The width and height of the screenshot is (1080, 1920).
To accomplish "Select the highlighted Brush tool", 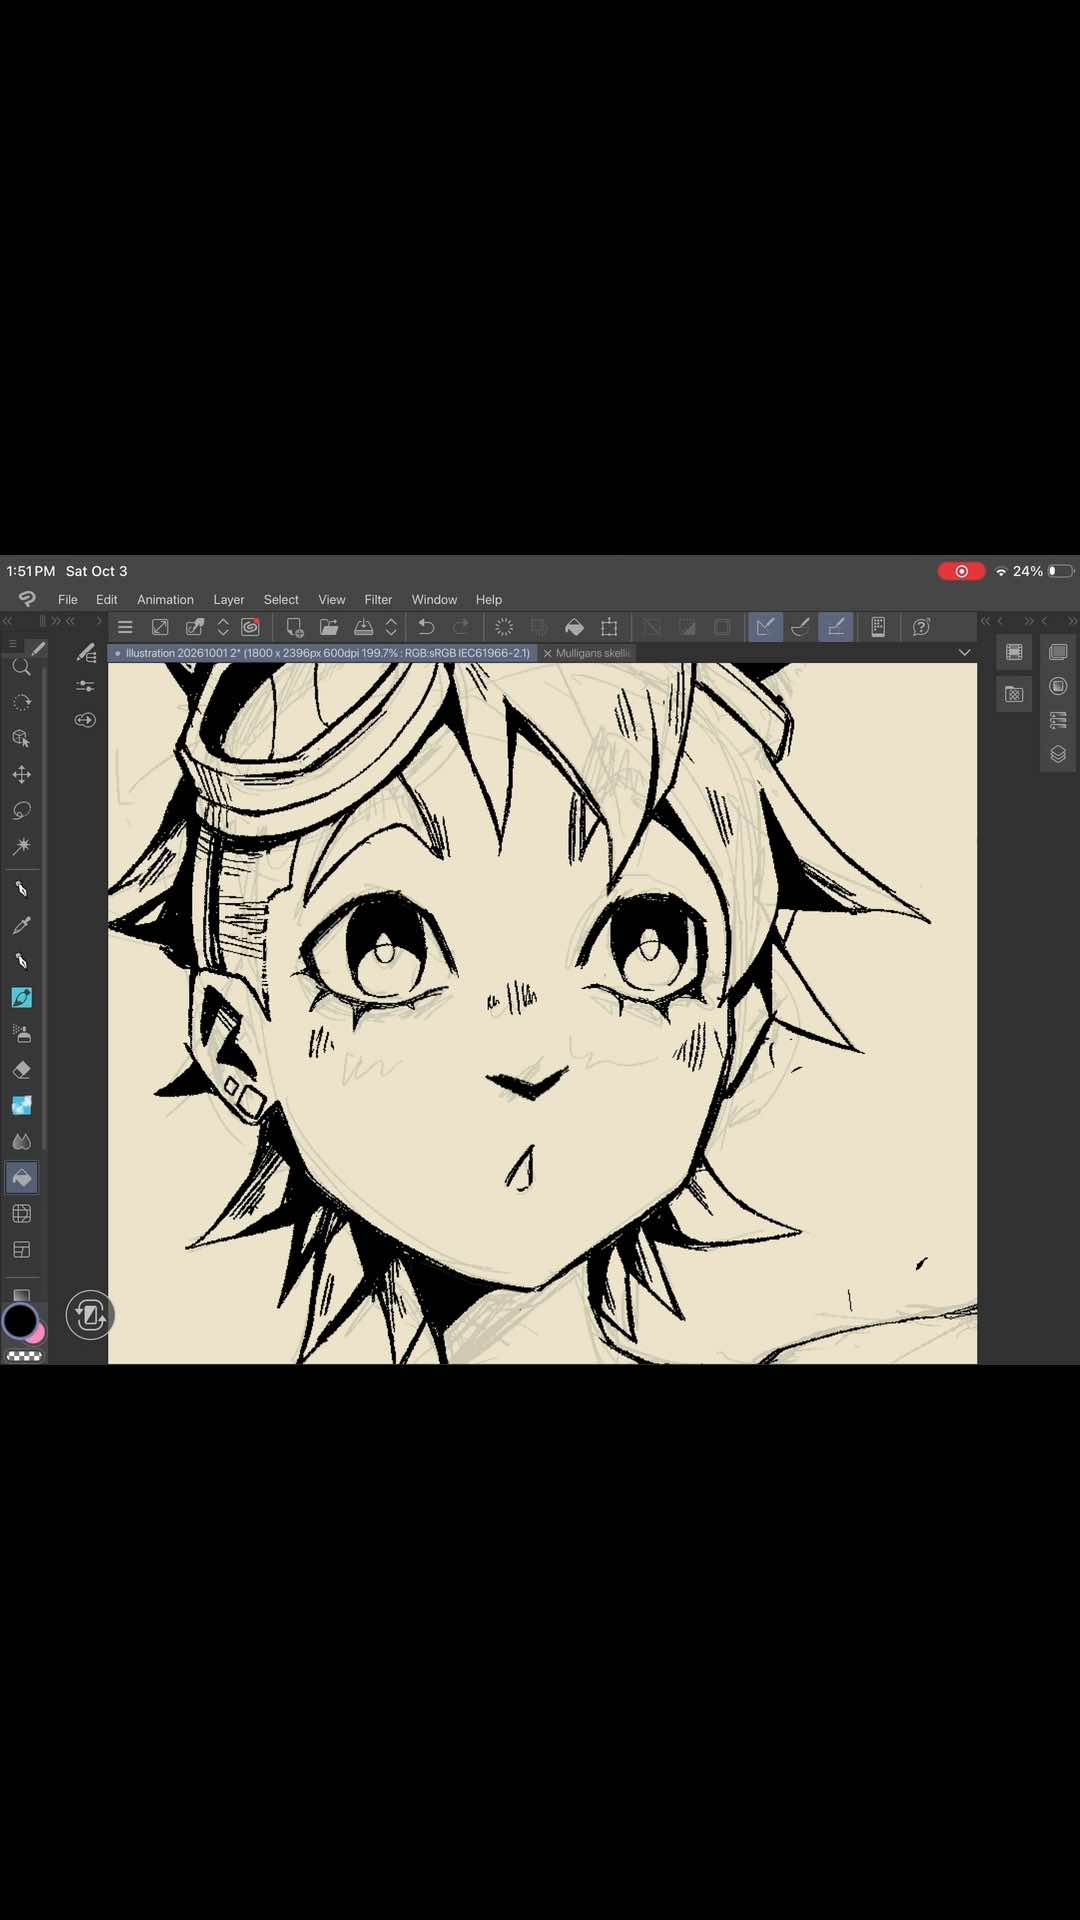I will (x=21, y=998).
